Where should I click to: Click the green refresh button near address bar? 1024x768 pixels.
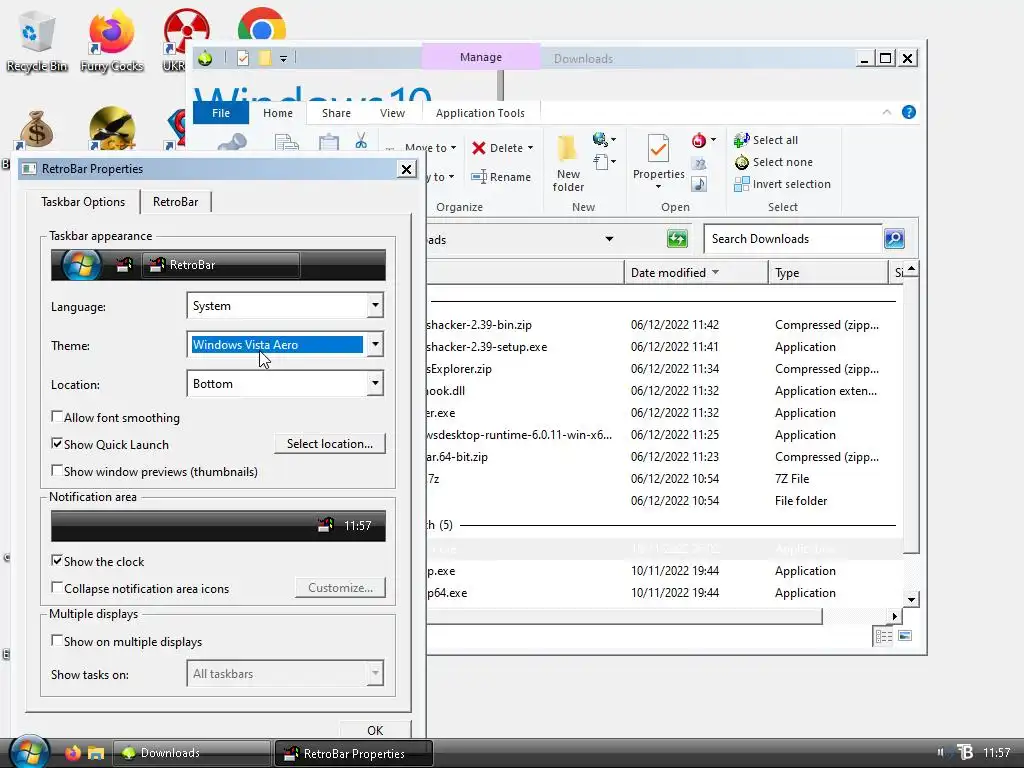pyautogui.click(x=677, y=239)
